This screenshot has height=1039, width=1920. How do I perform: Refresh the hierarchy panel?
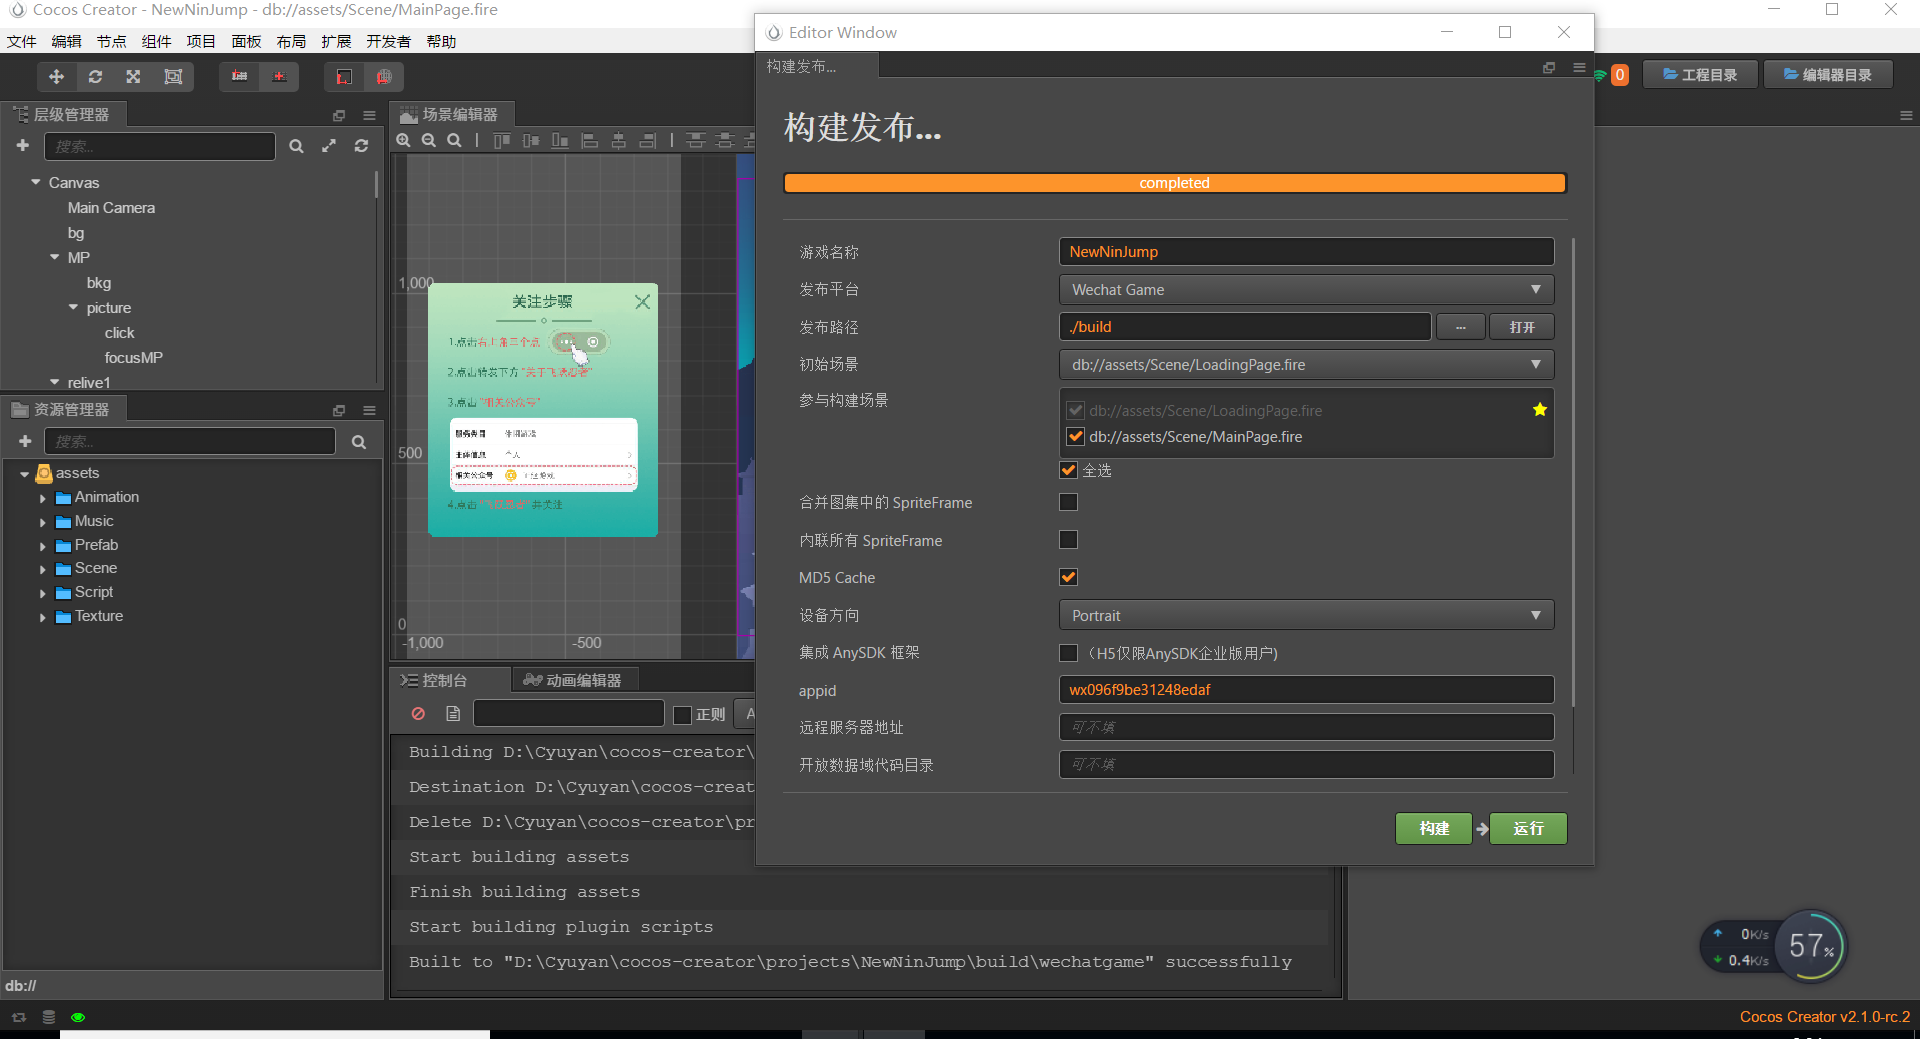point(361,146)
